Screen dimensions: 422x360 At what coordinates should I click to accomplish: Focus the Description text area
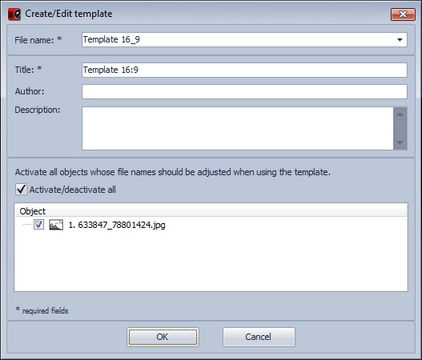tap(238, 128)
